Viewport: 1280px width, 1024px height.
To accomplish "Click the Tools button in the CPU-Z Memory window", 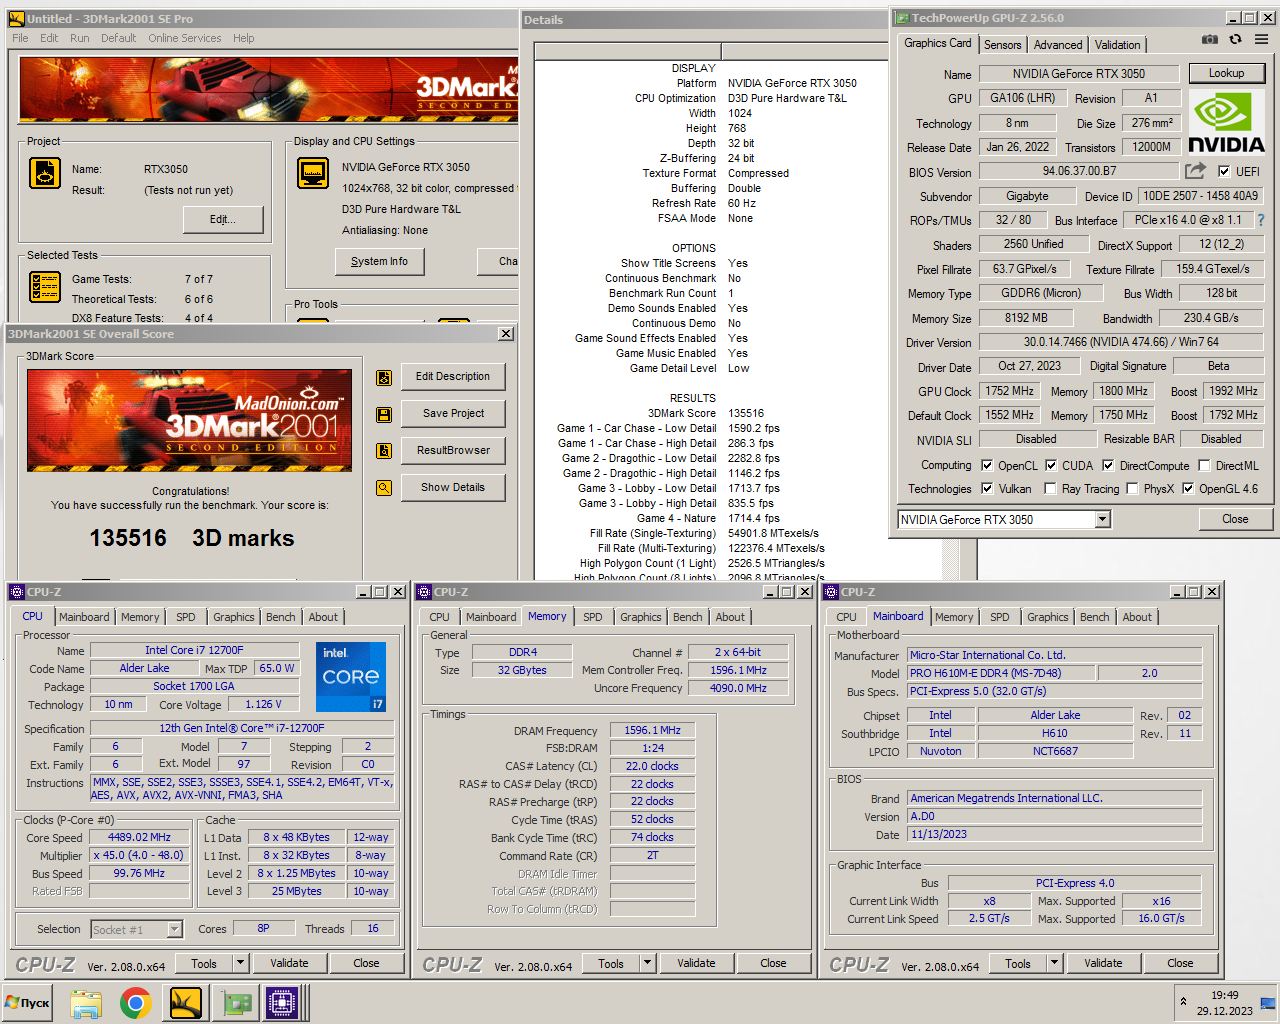I will (x=611, y=963).
